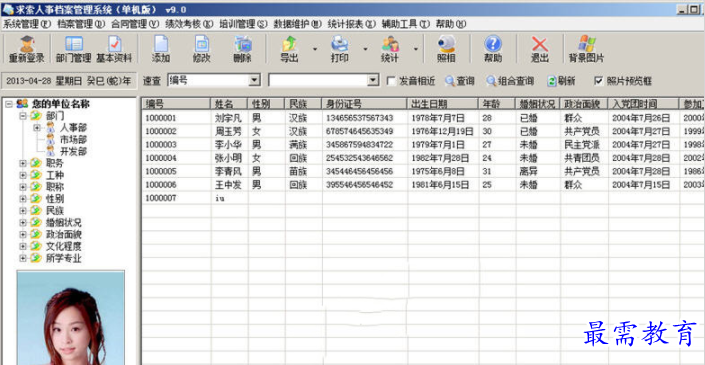
Task: Collapse the 部门 tree node
Action: click(22, 116)
